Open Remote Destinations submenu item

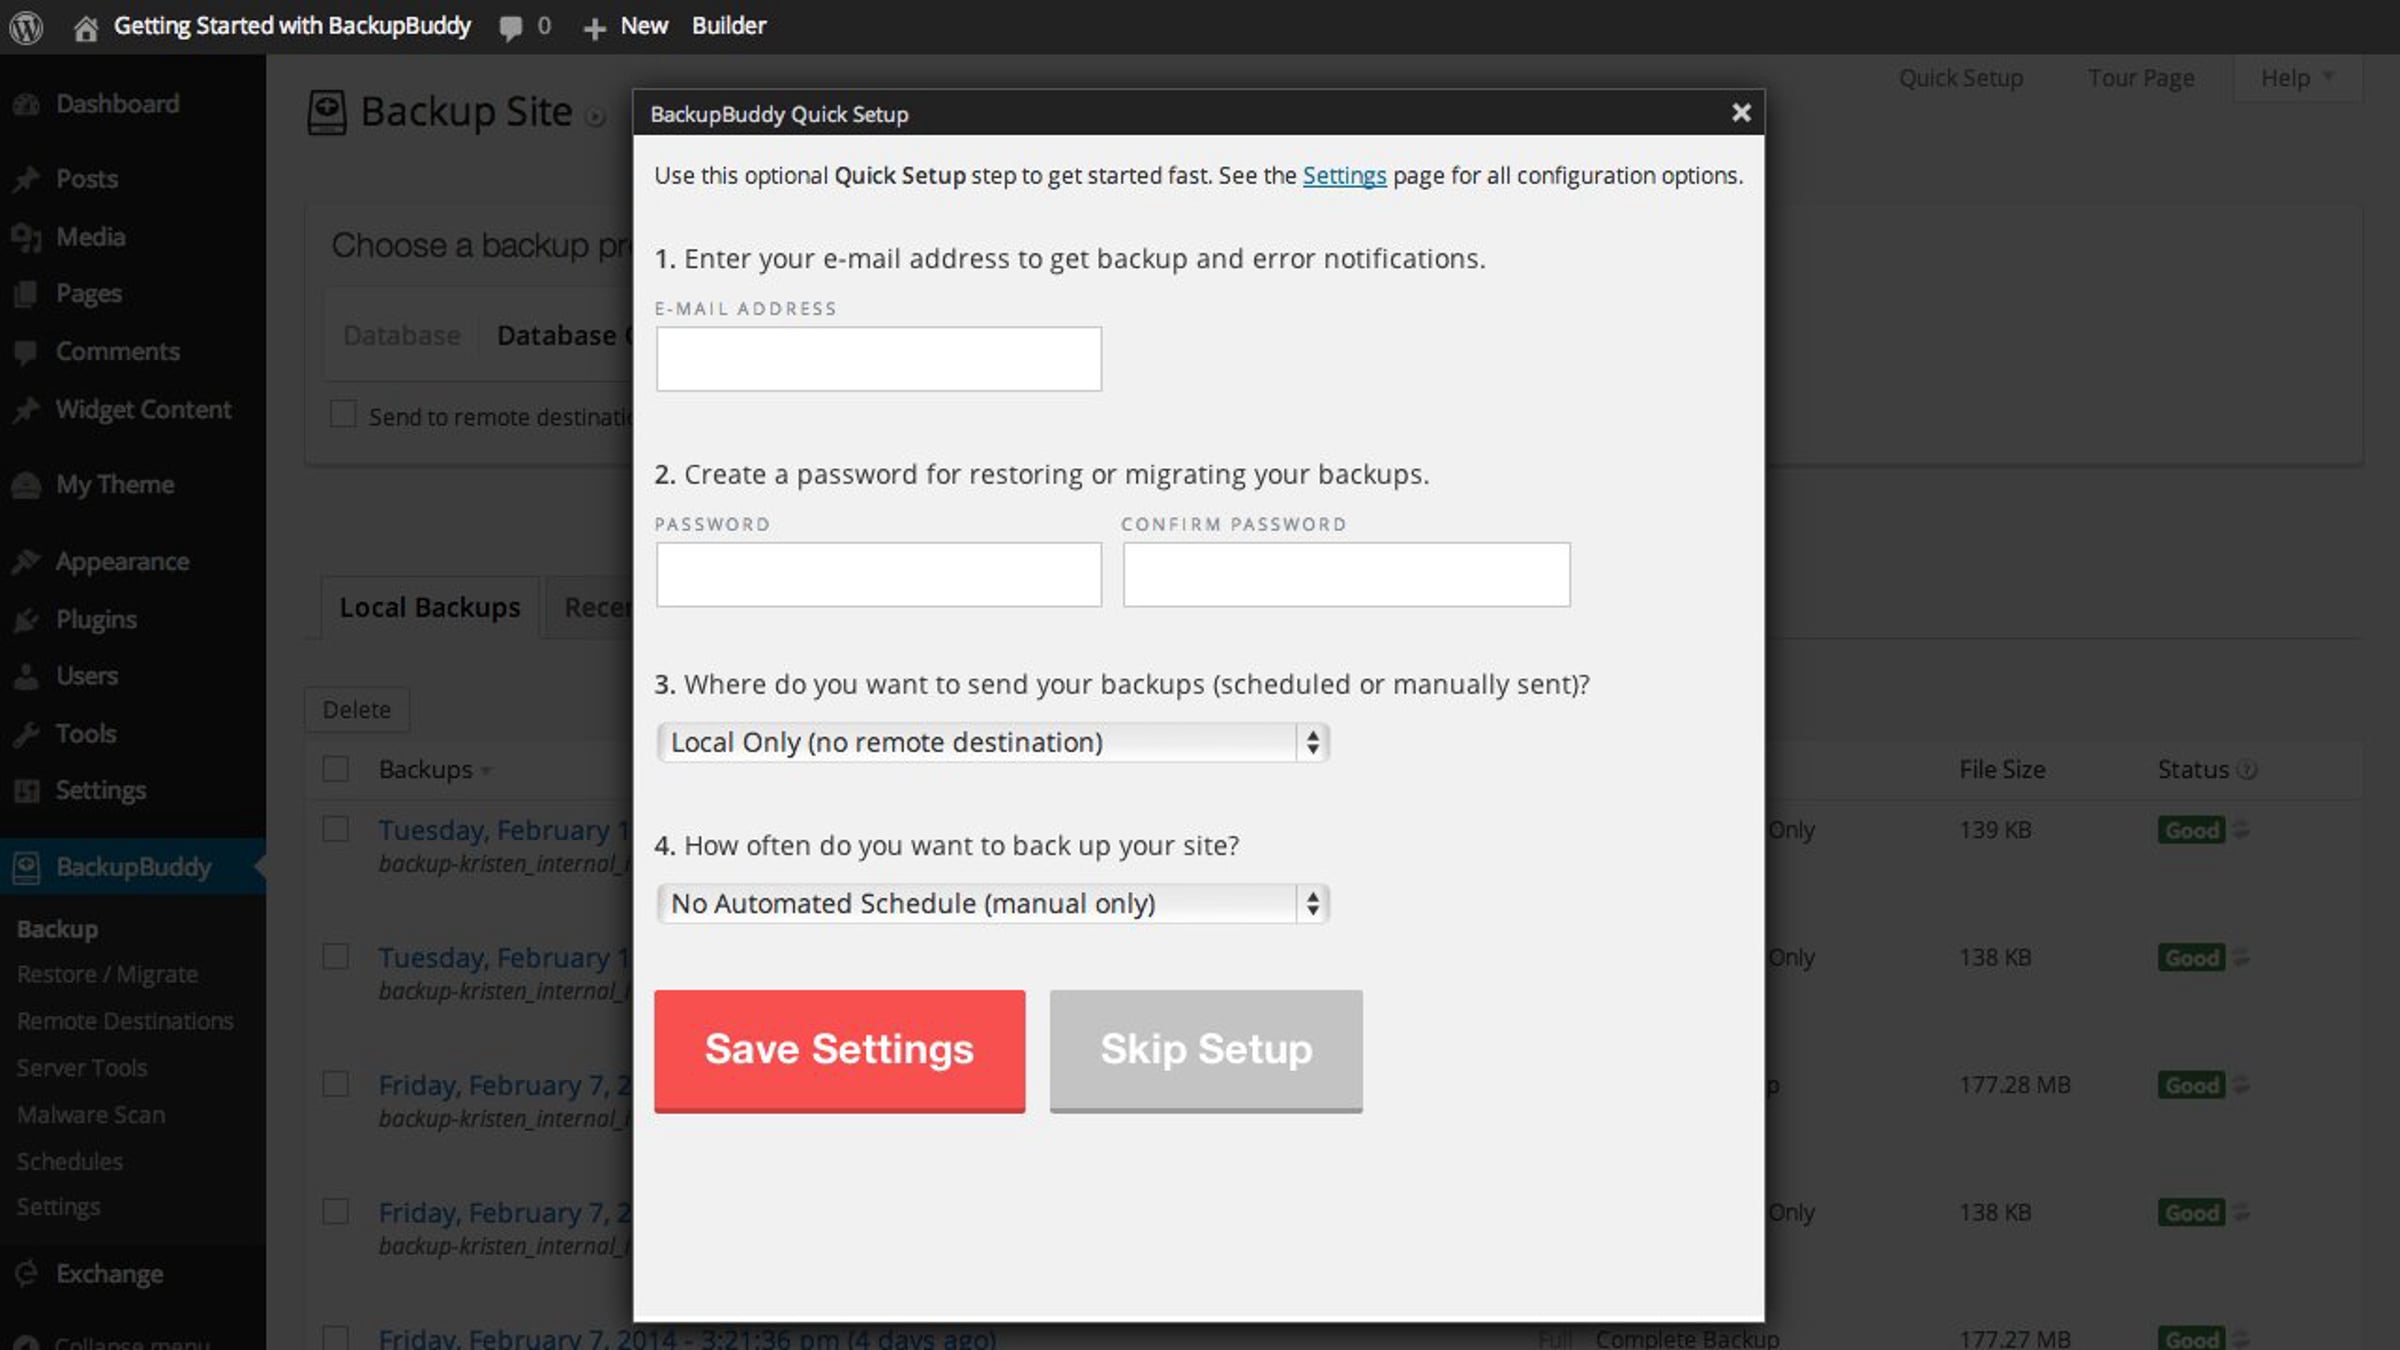point(125,1021)
